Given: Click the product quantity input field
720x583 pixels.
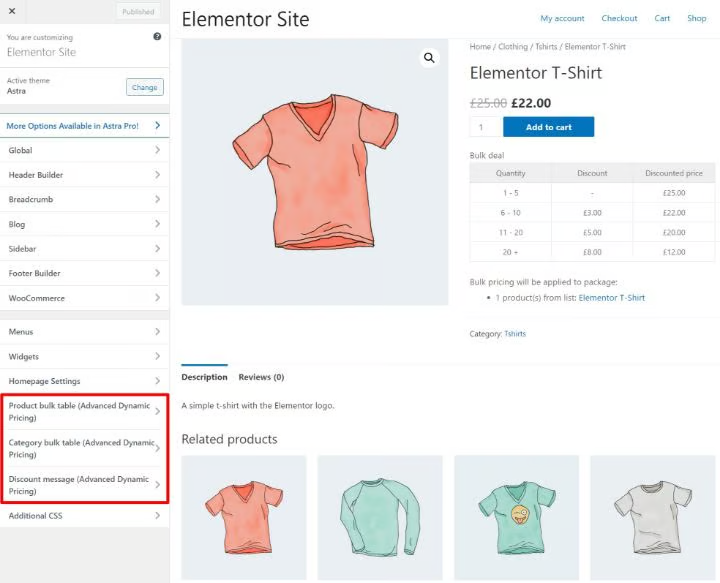Looking at the screenshot, I should (x=484, y=127).
